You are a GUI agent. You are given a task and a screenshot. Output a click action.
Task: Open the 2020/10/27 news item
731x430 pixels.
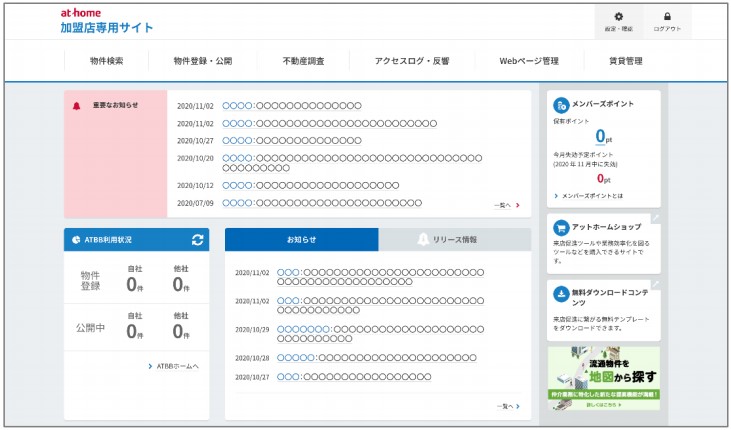354,377
